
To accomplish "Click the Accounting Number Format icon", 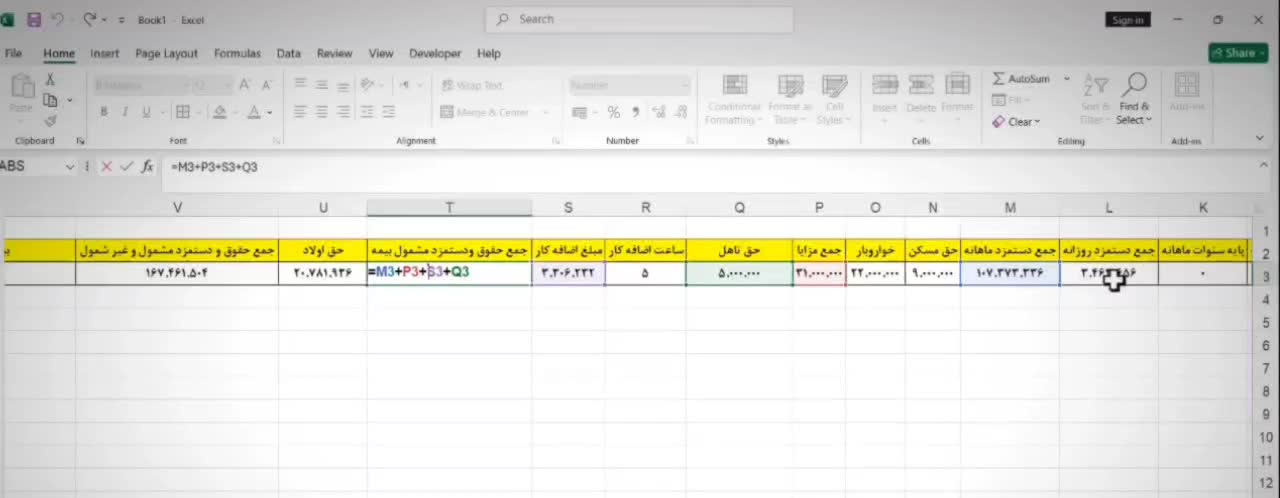I will [581, 112].
